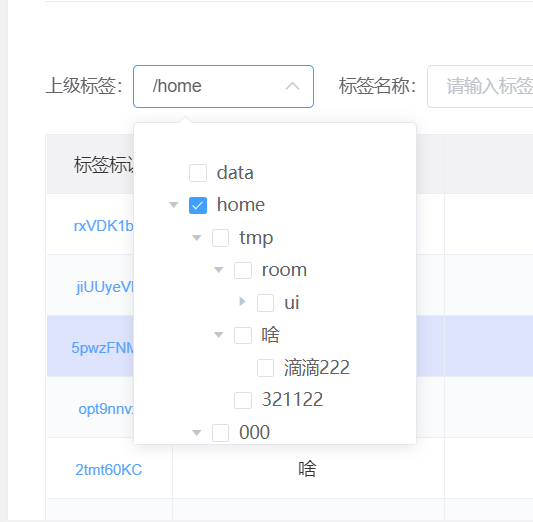Tick the 000 checkbox
The height and width of the screenshot is (522, 533).
(x=220, y=433)
